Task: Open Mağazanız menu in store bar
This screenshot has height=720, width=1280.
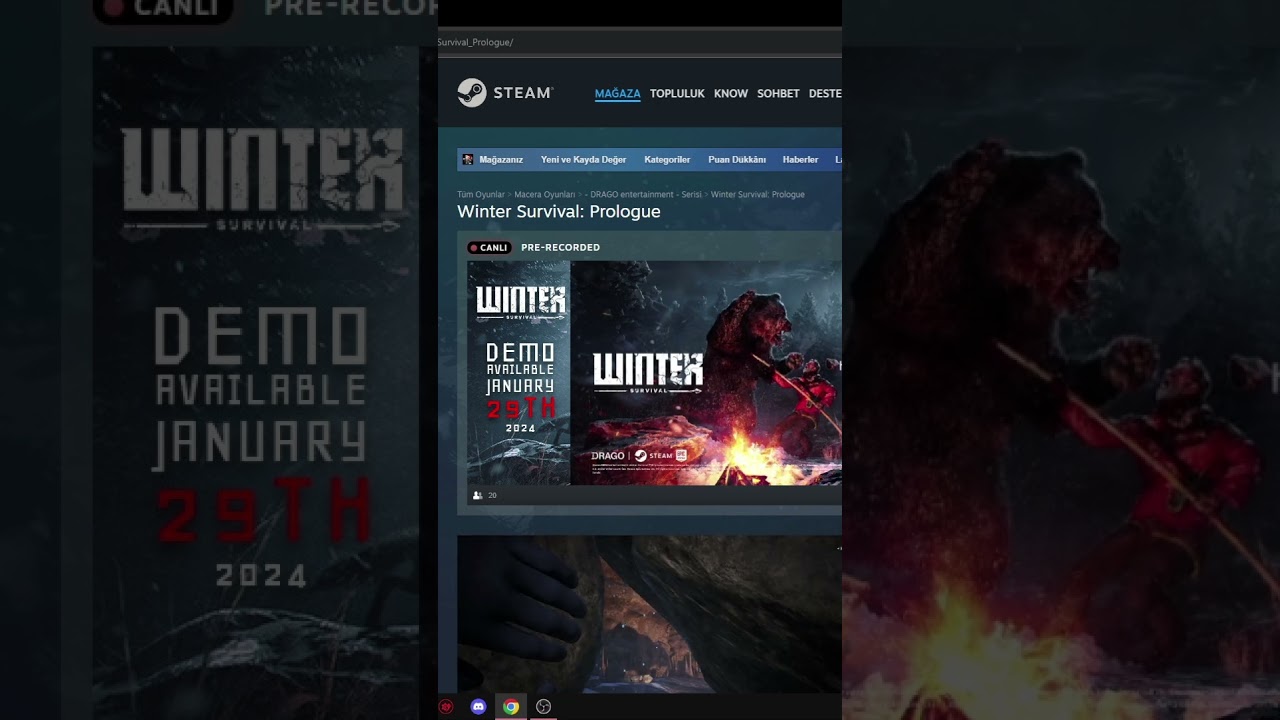Action: (x=501, y=160)
